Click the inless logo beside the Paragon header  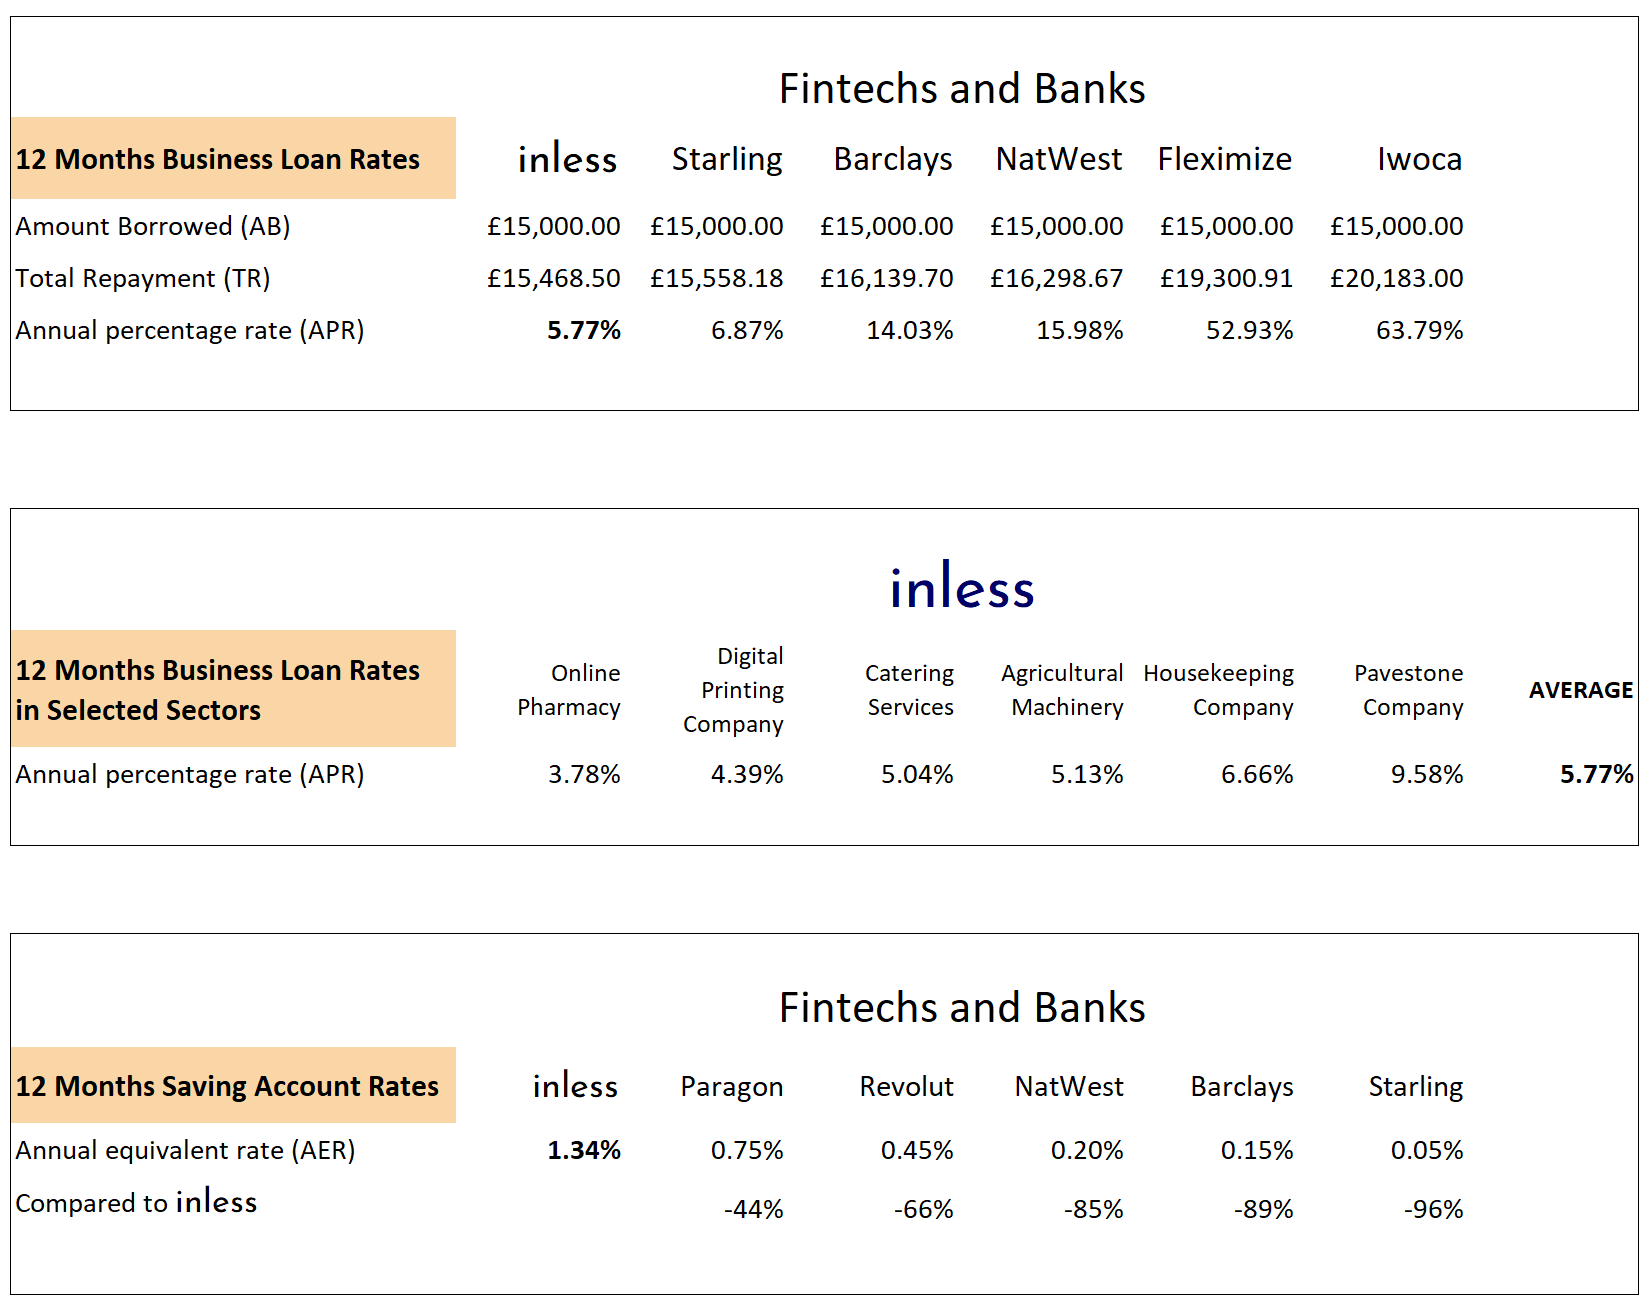[x=575, y=1086]
